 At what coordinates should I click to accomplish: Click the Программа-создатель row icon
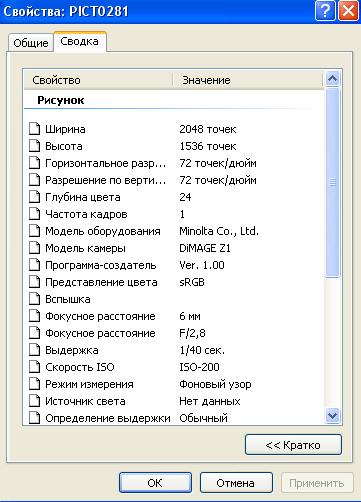click(x=34, y=265)
